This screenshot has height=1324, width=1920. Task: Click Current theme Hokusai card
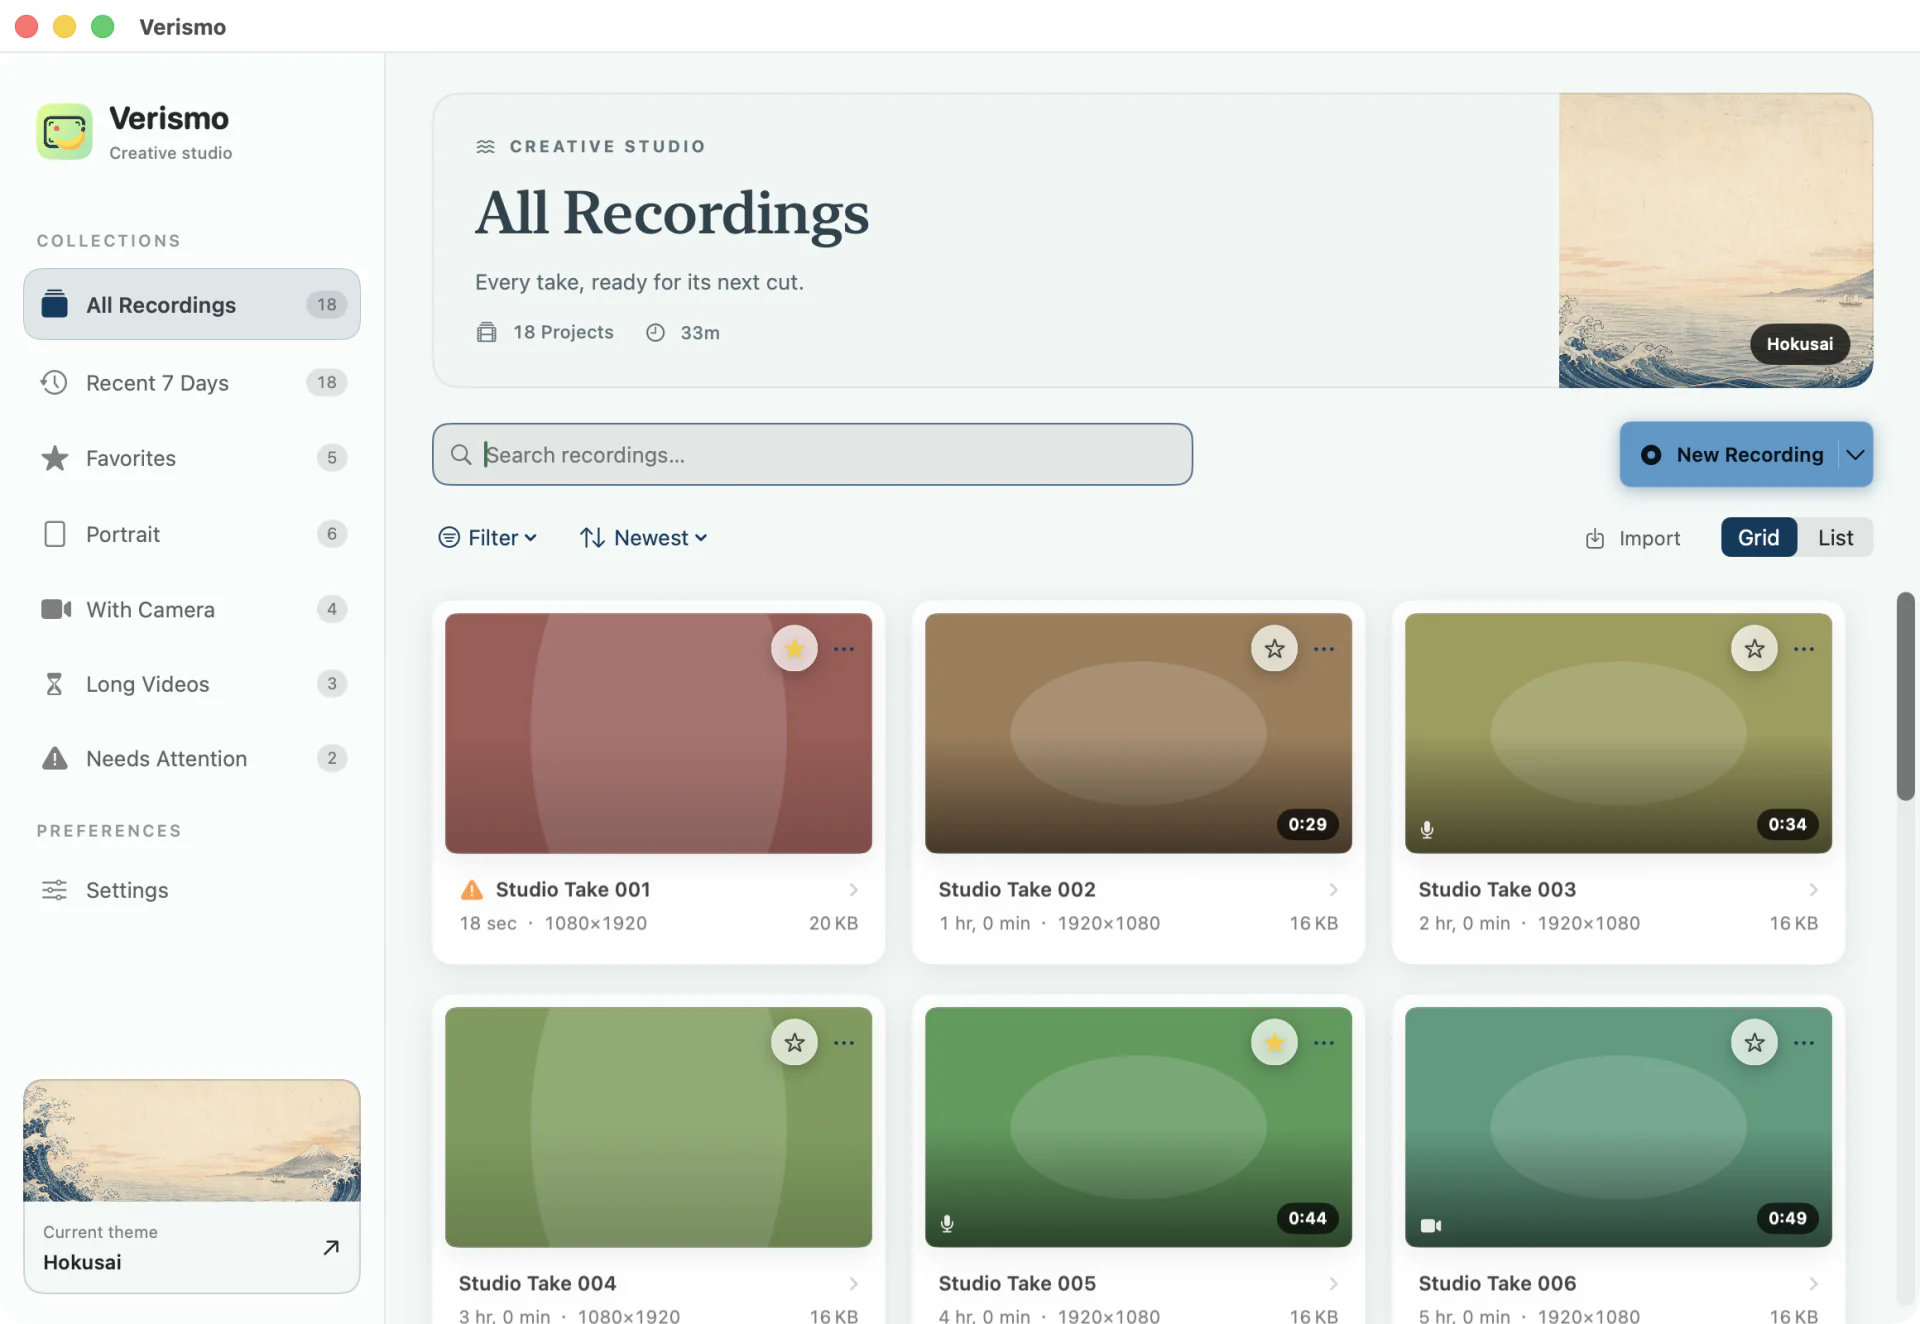(192, 1186)
